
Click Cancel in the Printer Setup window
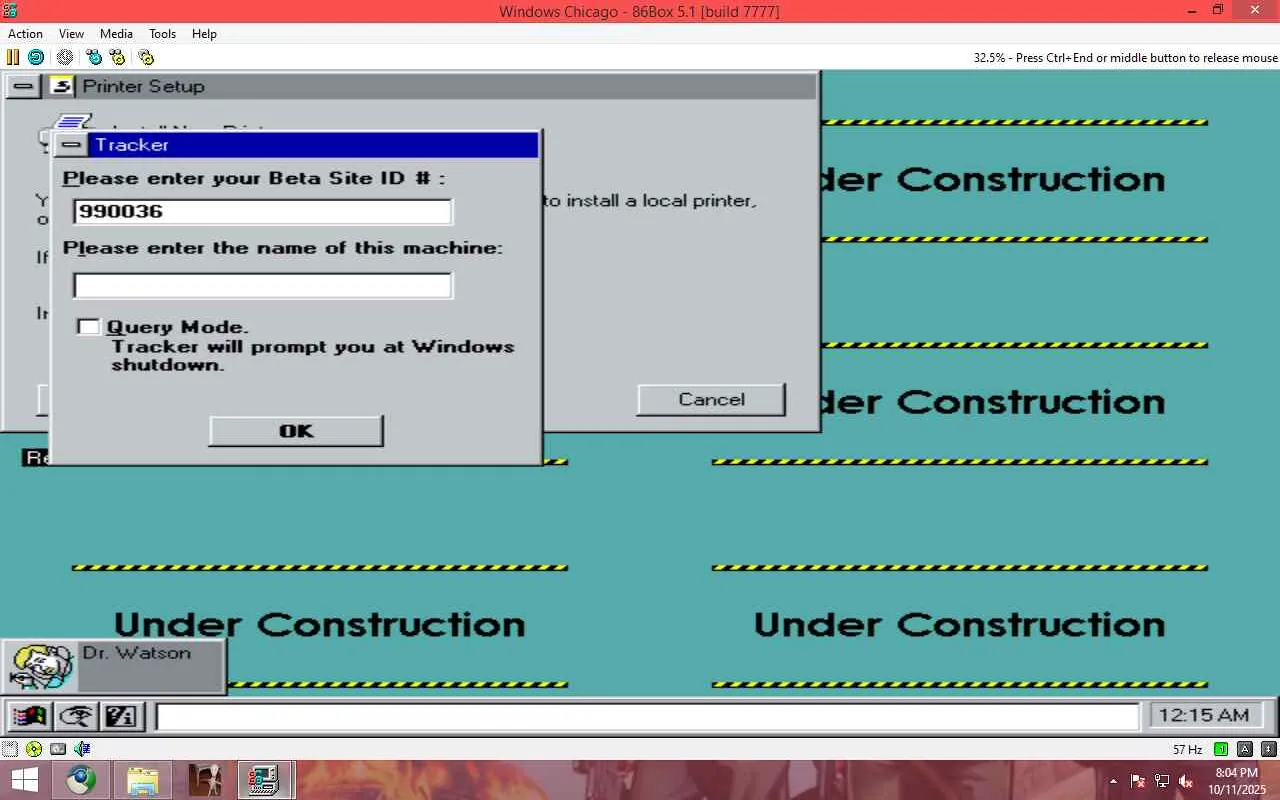(711, 399)
